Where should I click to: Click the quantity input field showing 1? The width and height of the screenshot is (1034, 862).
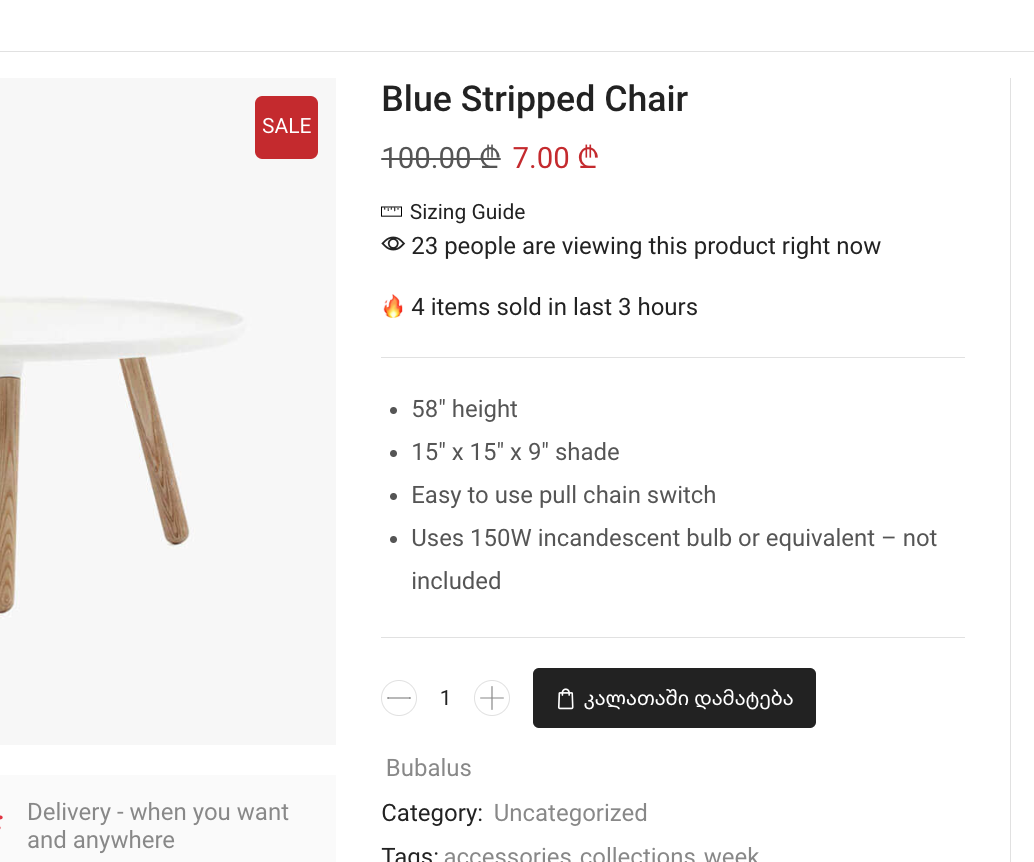click(445, 698)
